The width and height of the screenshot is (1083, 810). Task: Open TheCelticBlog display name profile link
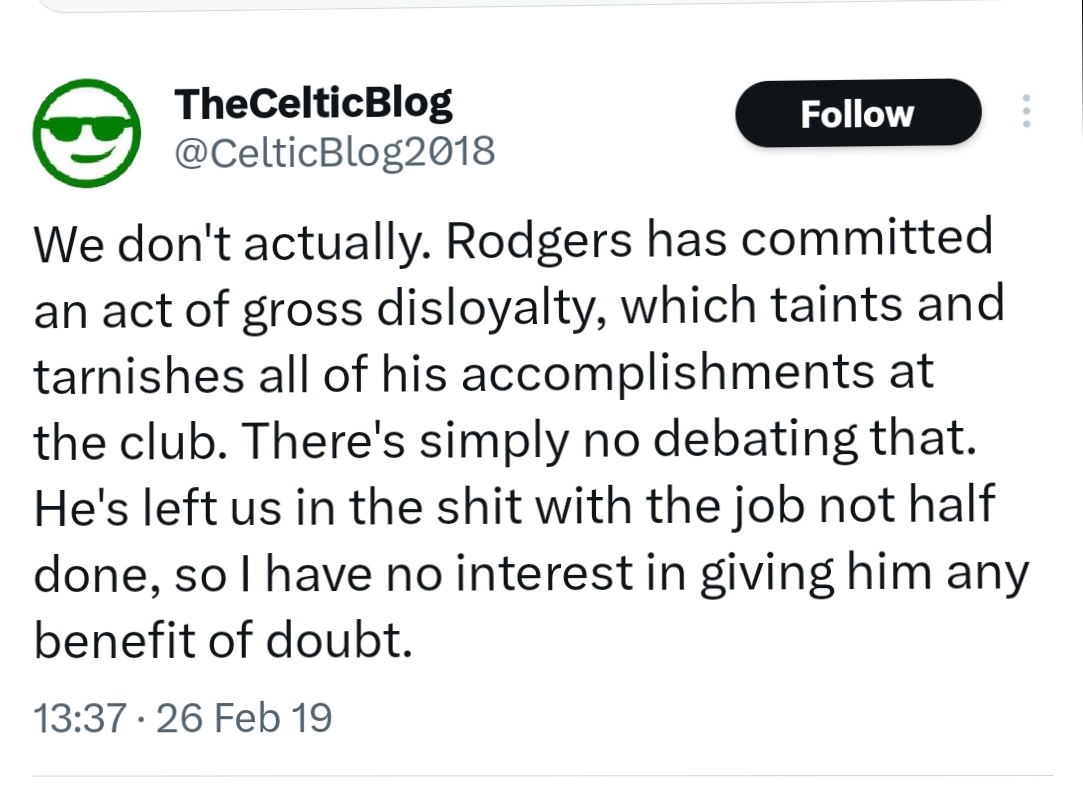pos(313,102)
